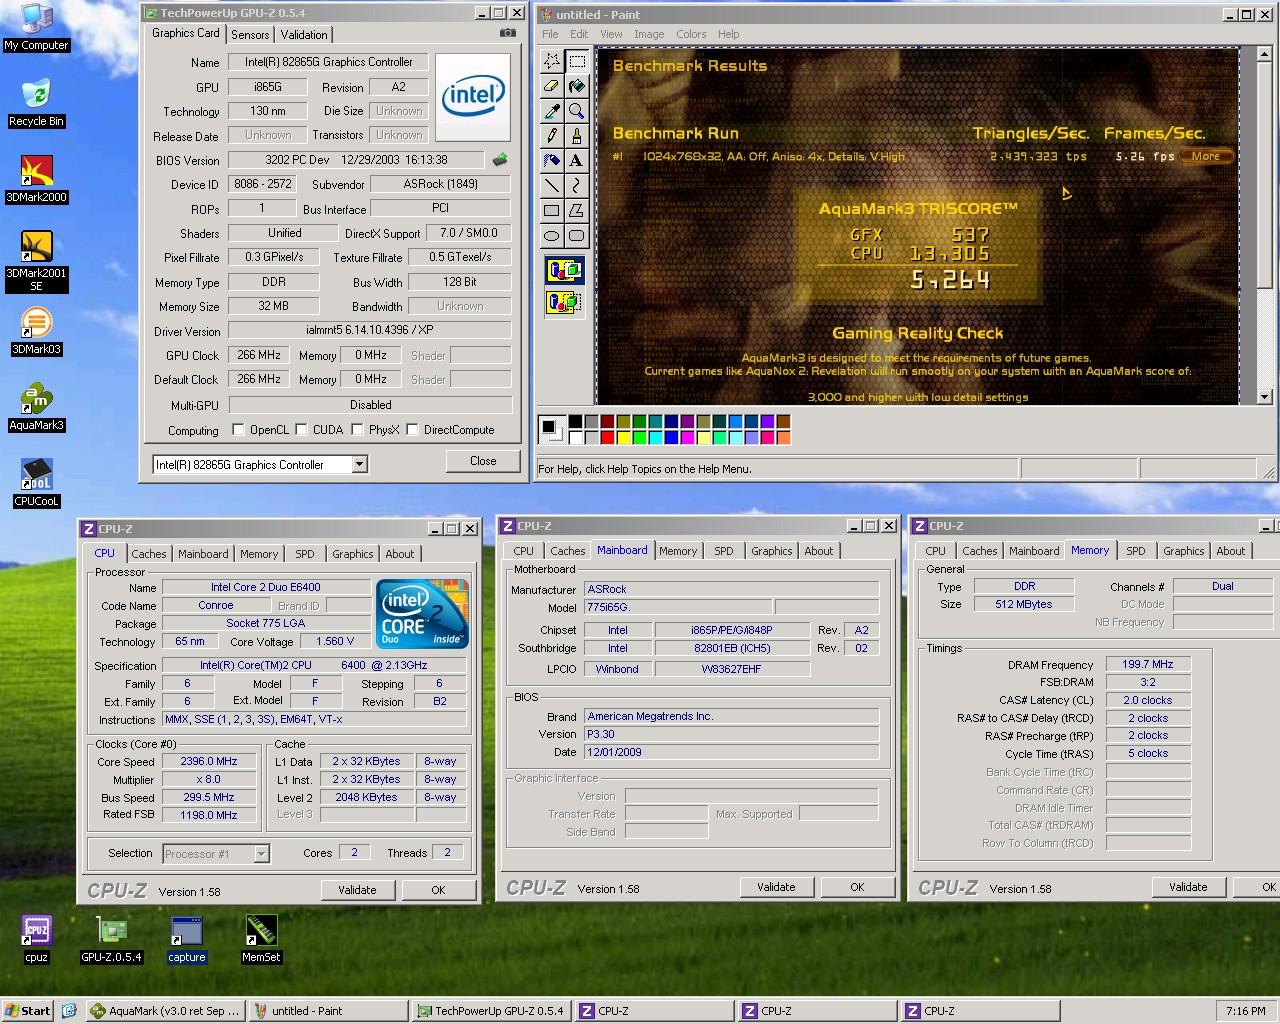The height and width of the screenshot is (1024, 1280).
Task: Click the Driver Version field in GPU-Z
Action: (370, 330)
